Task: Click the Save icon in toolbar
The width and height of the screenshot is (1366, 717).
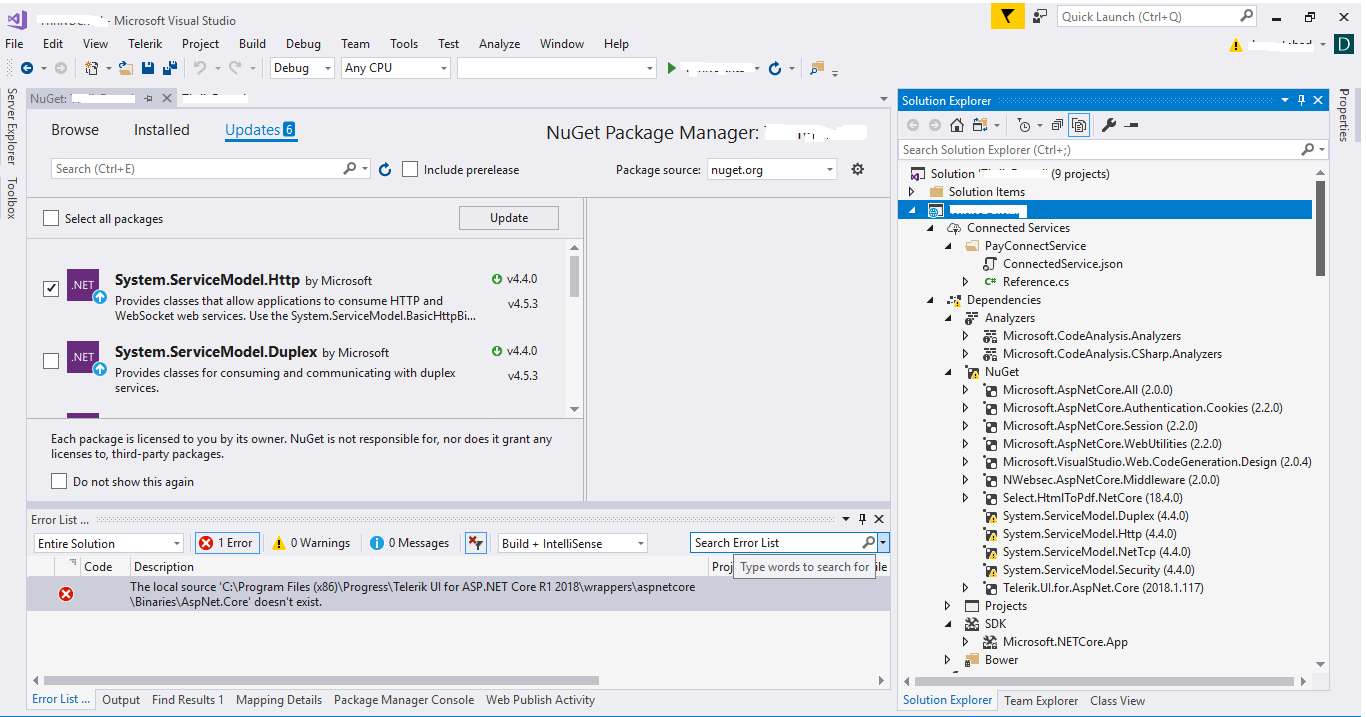Action: tap(148, 68)
